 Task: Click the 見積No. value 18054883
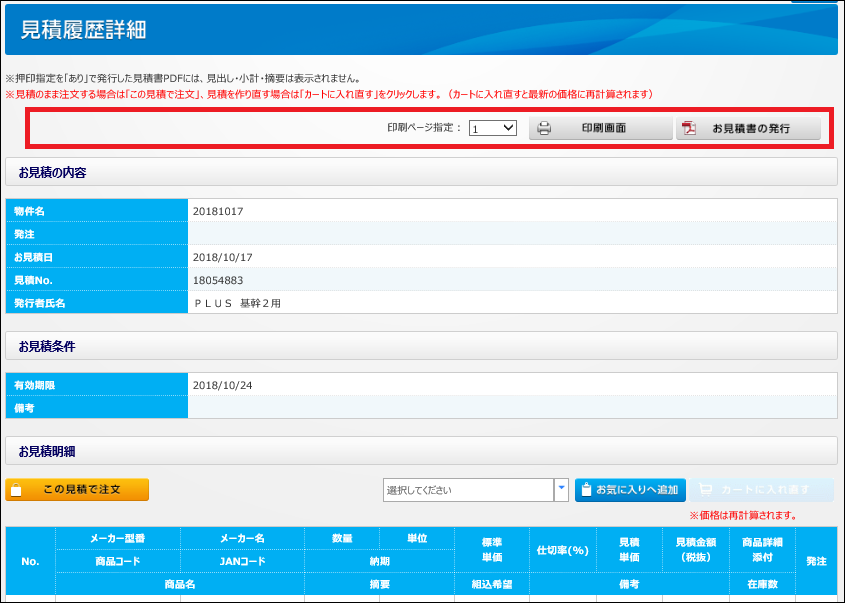click(218, 281)
